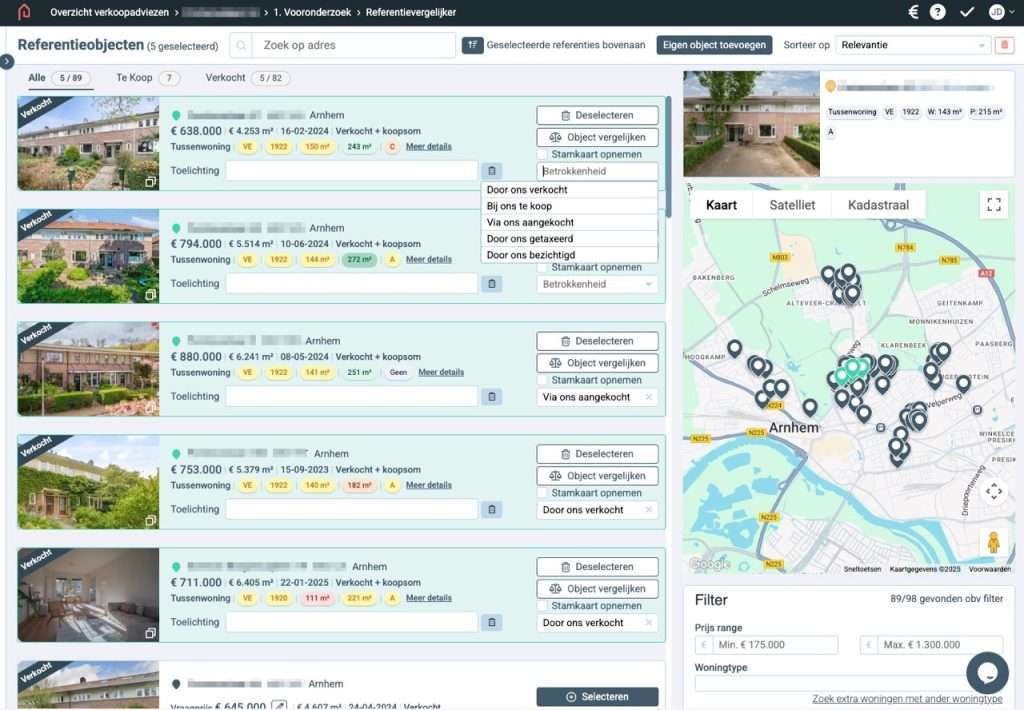1024x710 pixels.
Task: Click Object vergelijken on € 880.000 listing
Action: click(597, 363)
